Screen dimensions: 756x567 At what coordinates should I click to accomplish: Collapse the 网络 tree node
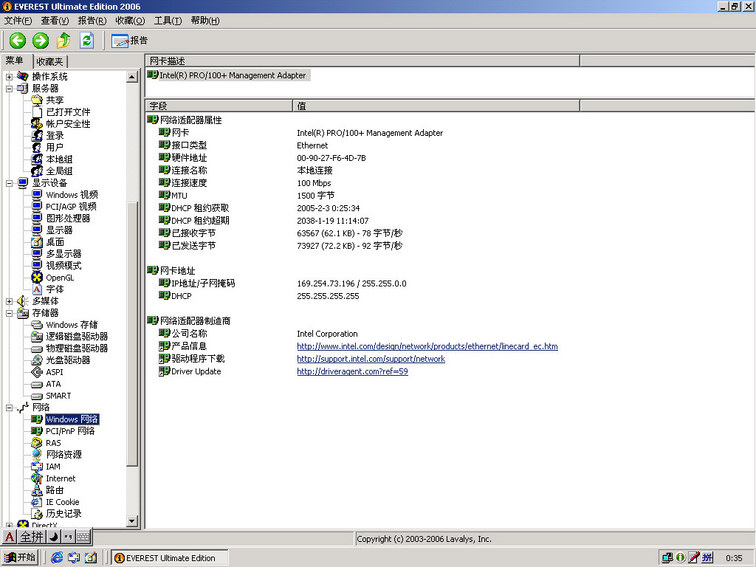pos(9,408)
